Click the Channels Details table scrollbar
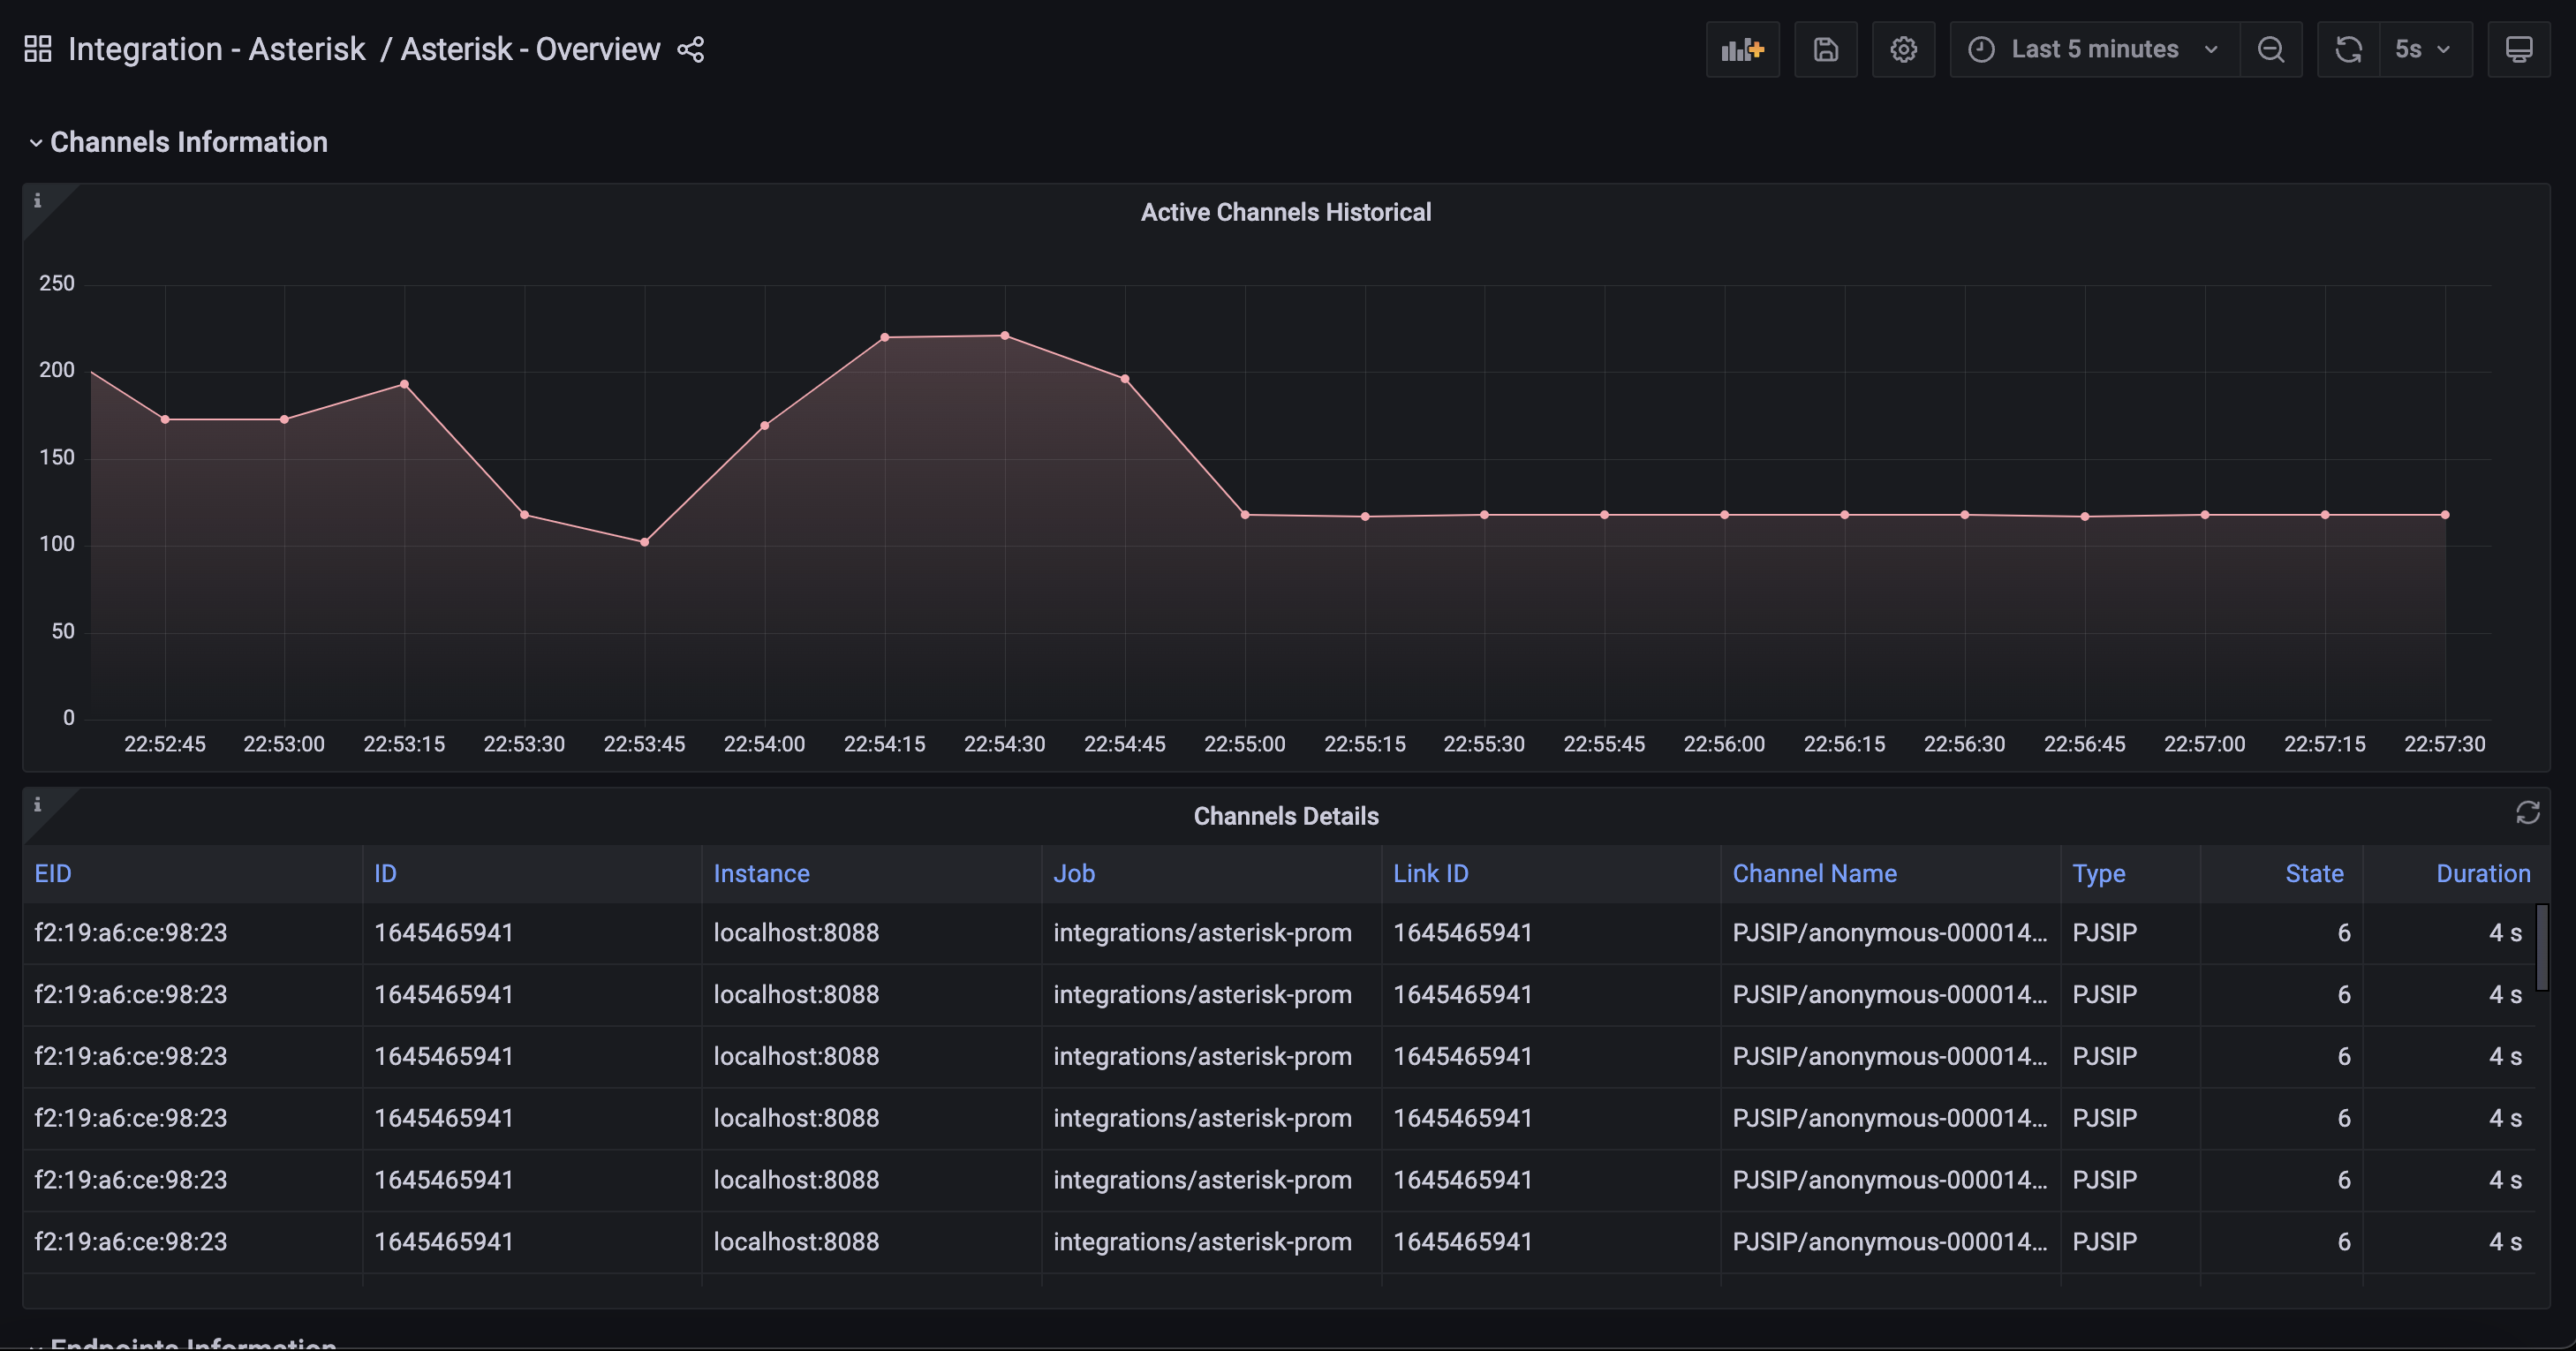Screen dimensions: 2576x1351 [x=2541, y=946]
